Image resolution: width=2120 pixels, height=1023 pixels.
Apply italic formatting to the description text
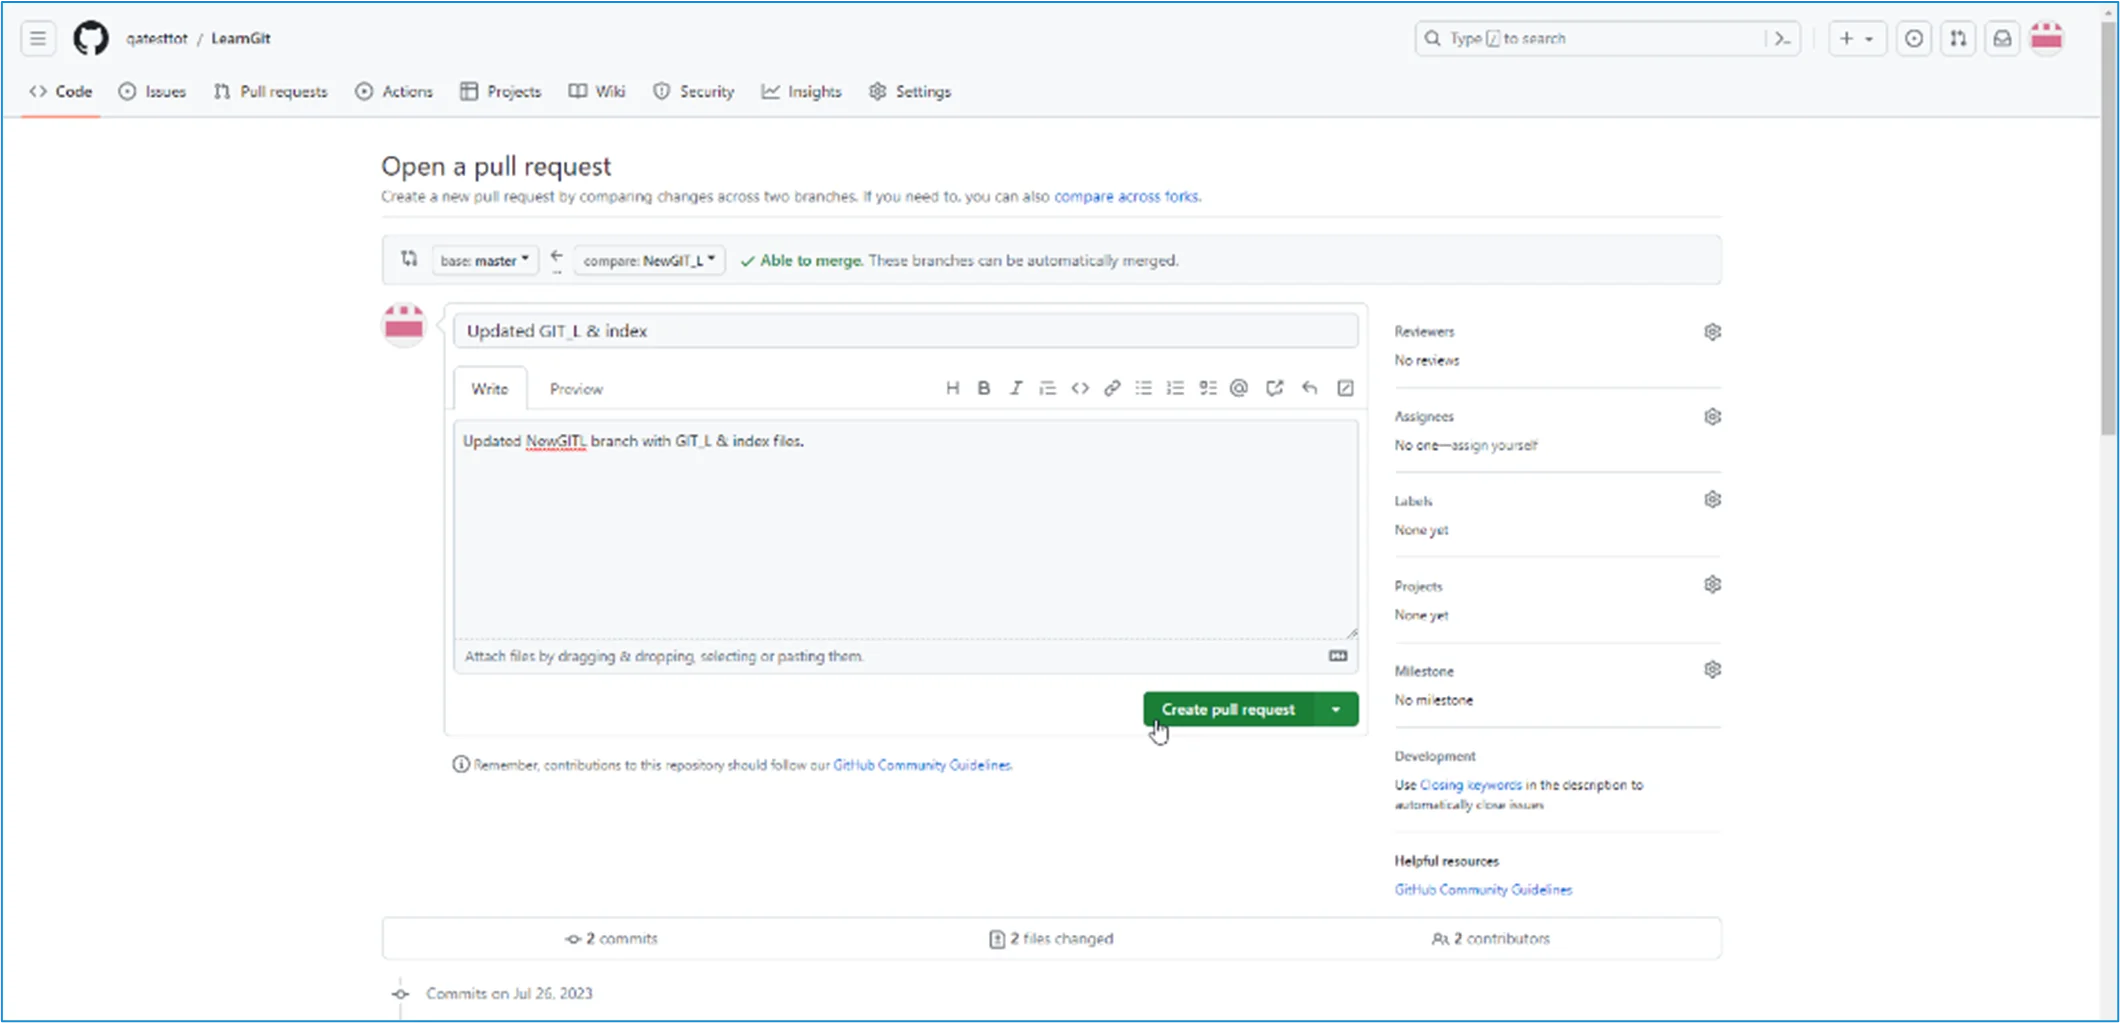(1016, 388)
